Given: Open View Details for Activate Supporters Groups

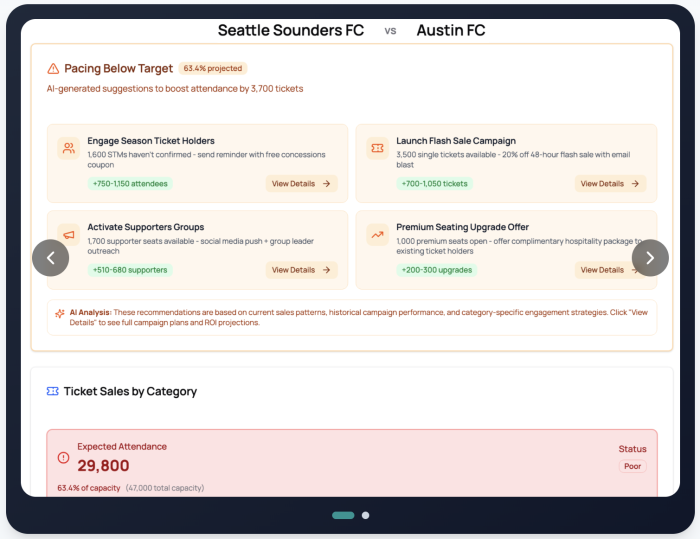Looking at the screenshot, I should 301,270.
